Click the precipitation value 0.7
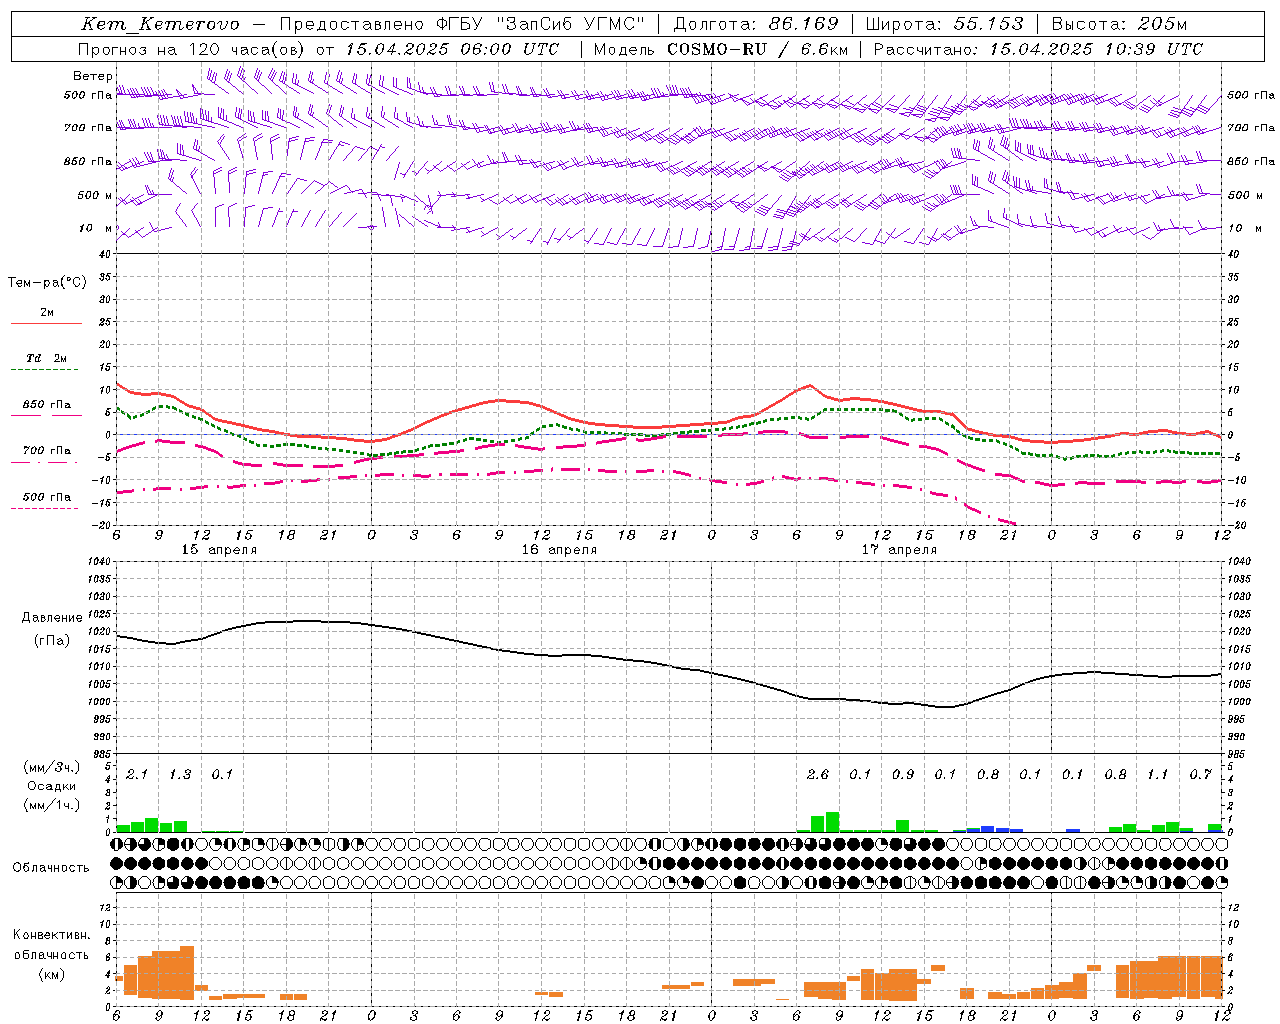This screenshot has width=1280, height=1024. (1200, 774)
